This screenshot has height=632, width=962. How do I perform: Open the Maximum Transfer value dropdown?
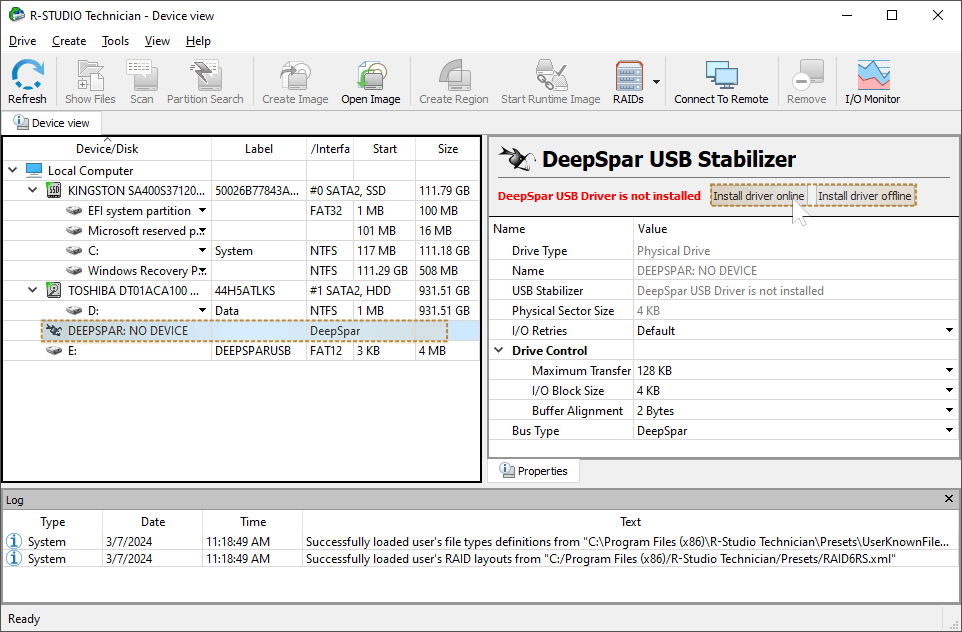click(x=949, y=371)
